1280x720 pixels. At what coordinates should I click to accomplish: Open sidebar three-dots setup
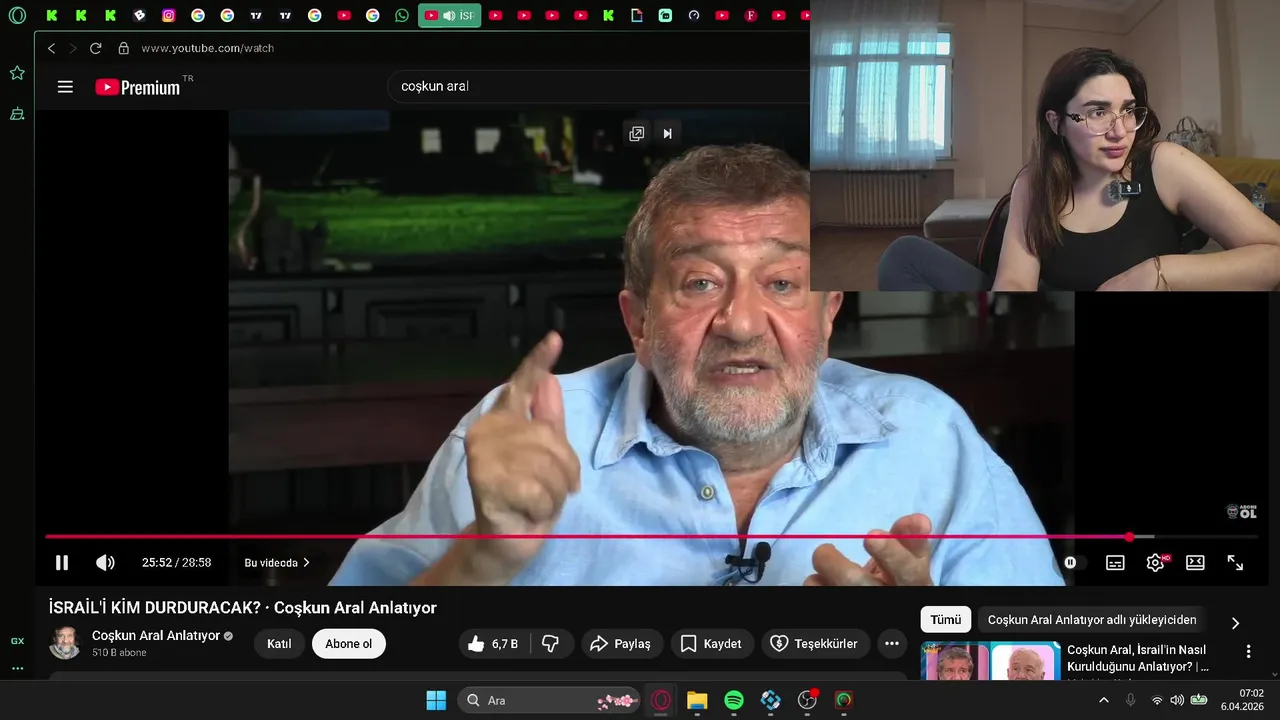[x=17, y=668]
